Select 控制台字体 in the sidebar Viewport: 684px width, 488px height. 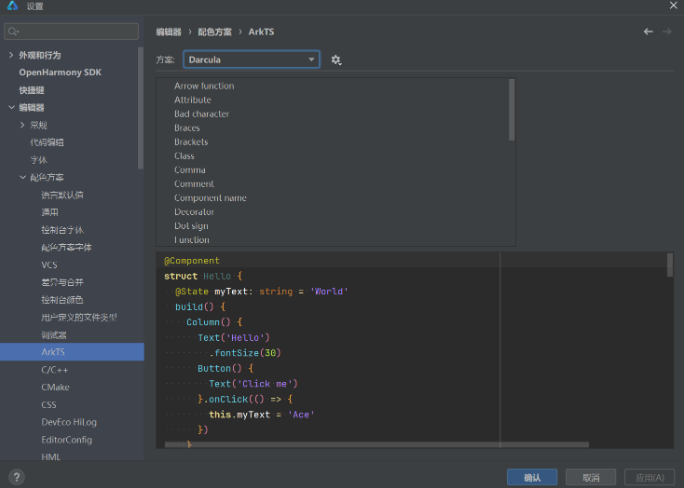coord(62,230)
